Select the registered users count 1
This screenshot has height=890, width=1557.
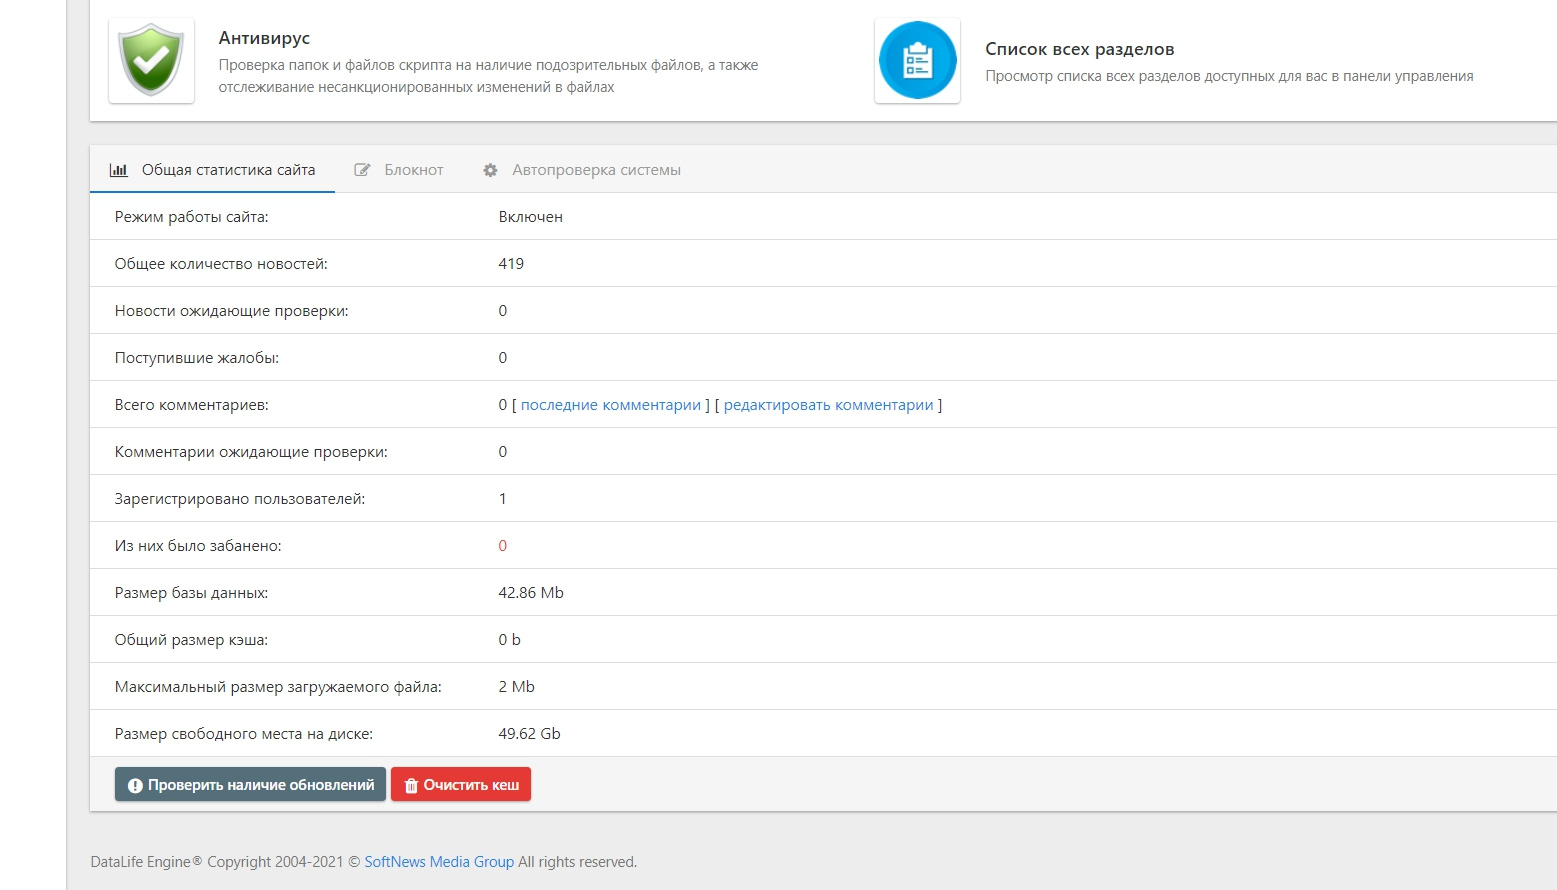(503, 499)
